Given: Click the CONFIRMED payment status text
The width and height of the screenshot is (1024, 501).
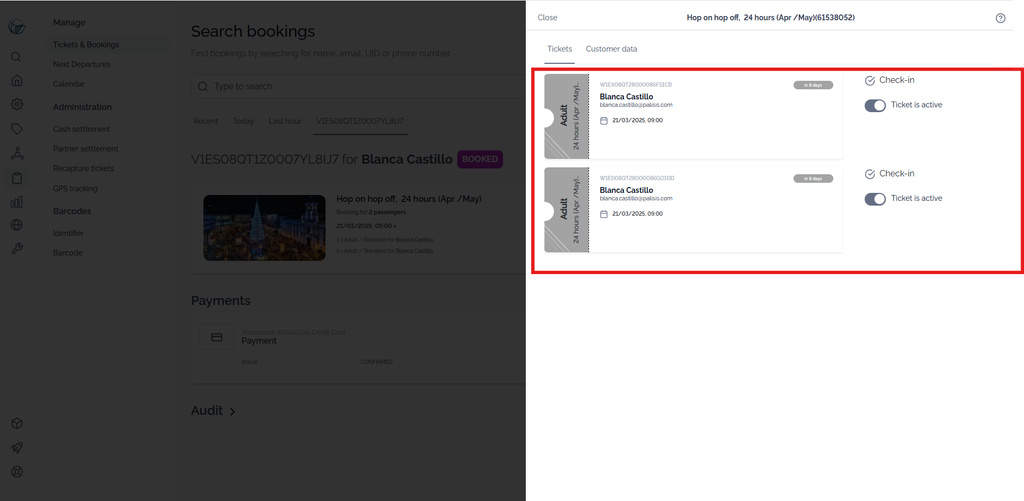Looking at the screenshot, I should tap(377, 361).
